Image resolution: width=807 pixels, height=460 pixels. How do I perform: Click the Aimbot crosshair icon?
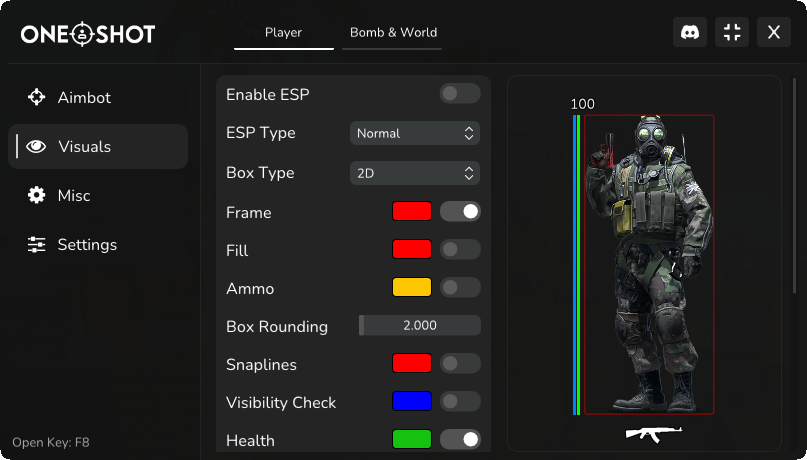tap(37, 97)
